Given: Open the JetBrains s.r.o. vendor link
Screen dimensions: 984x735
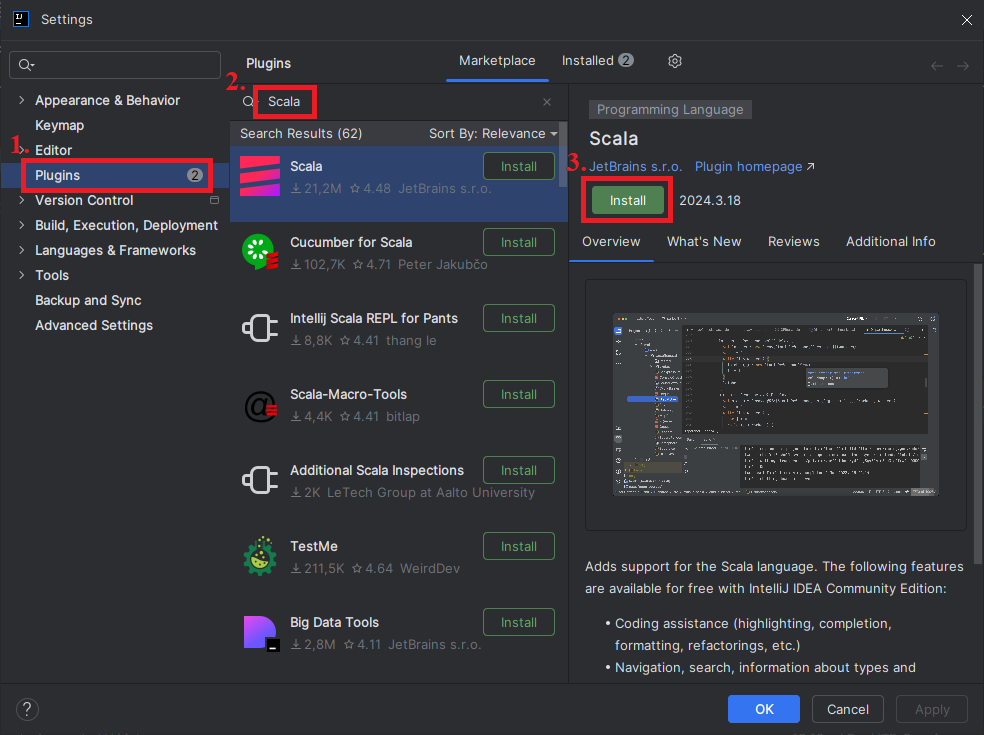Looking at the screenshot, I should click(x=635, y=167).
